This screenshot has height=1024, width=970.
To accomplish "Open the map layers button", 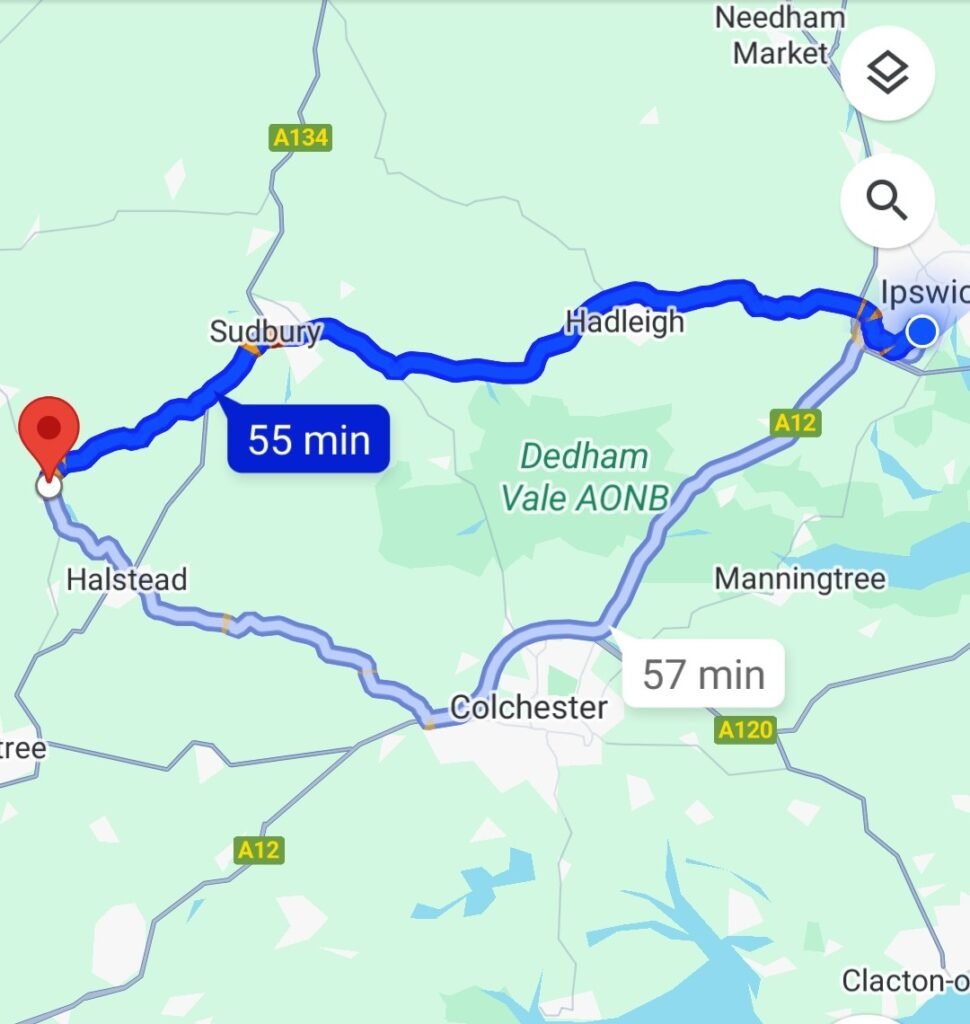I will [888, 73].
